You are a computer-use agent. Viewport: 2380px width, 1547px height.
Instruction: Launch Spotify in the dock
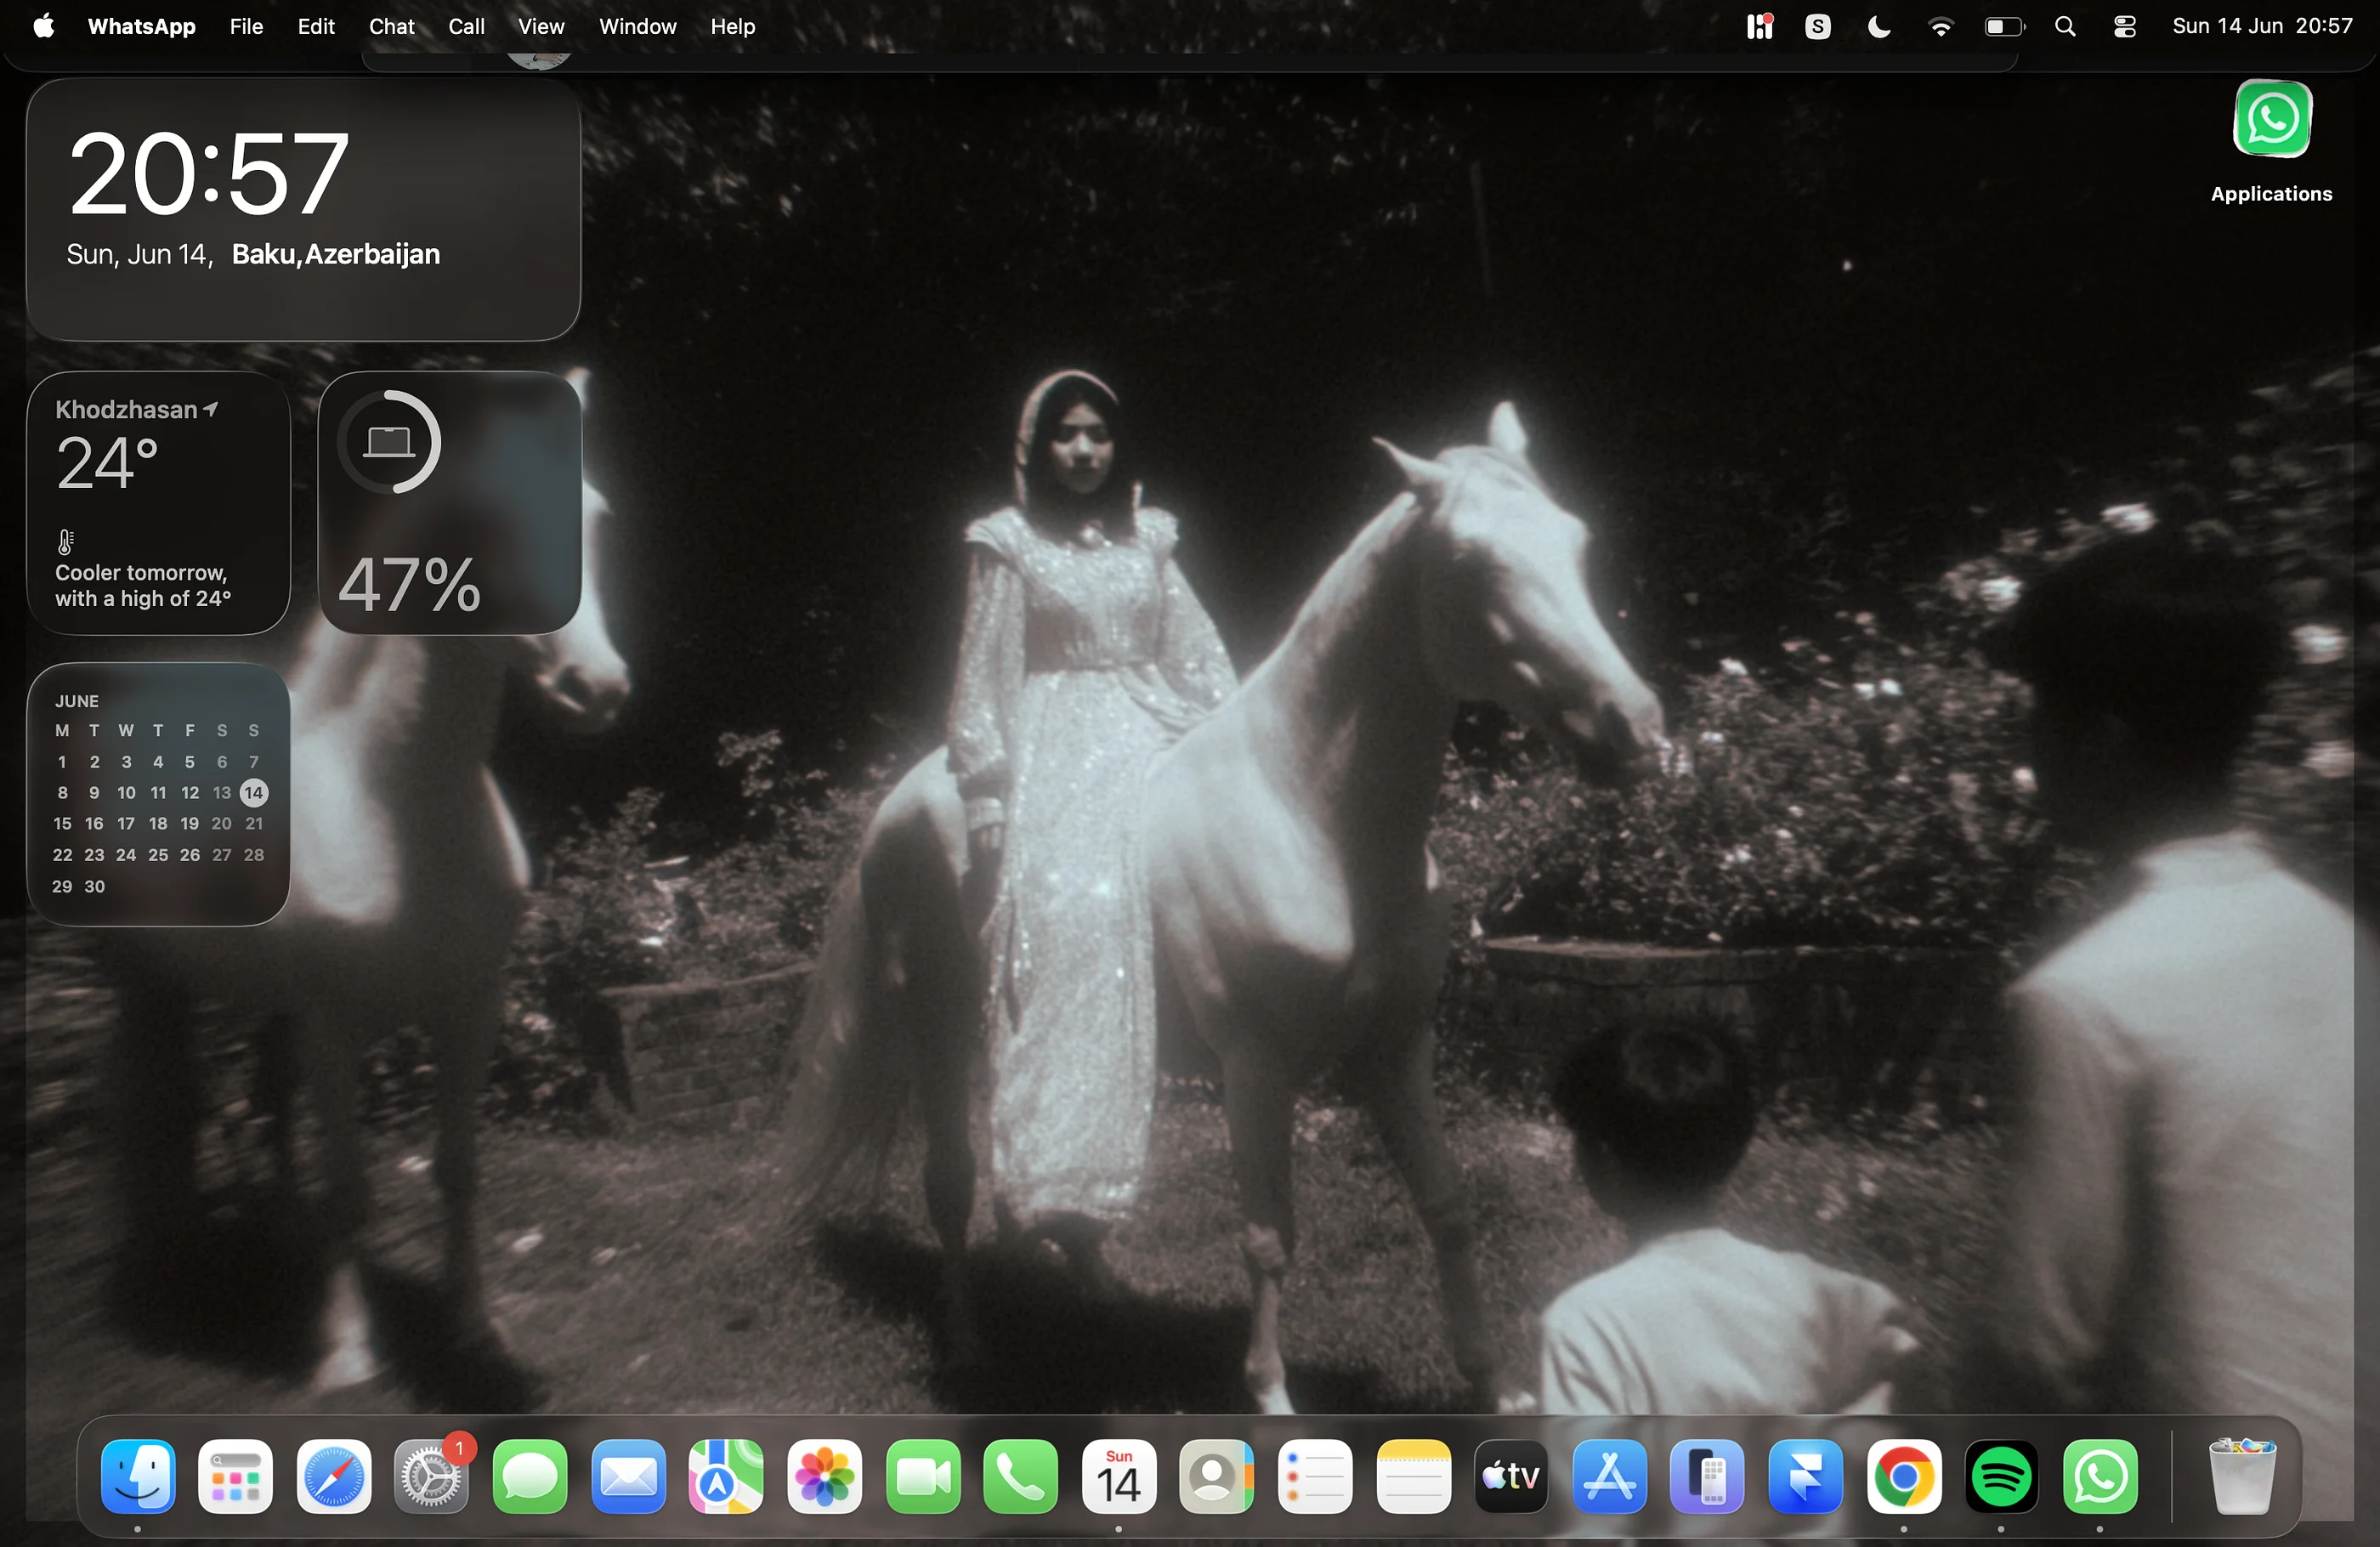coord(2001,1477)
